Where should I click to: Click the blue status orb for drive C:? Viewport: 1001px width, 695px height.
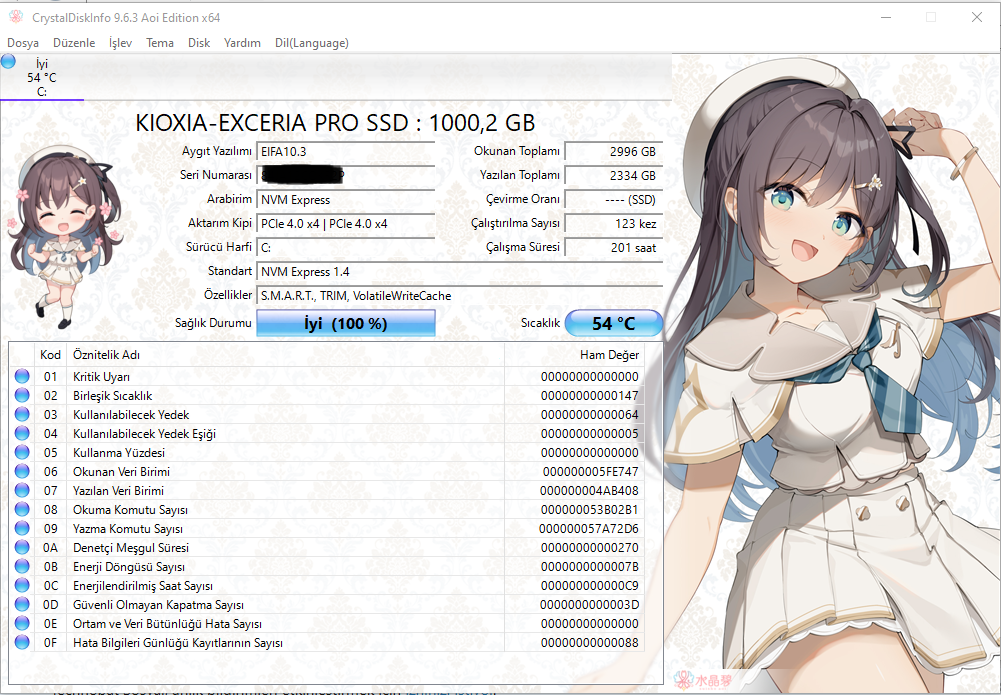click(x=9, y=62)
